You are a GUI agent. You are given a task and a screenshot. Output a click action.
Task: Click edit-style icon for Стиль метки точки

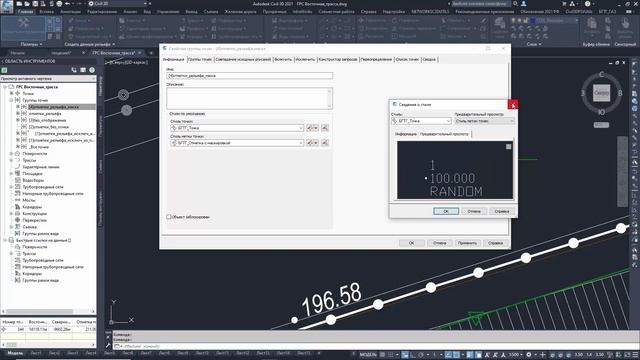(x=312, y=143)
